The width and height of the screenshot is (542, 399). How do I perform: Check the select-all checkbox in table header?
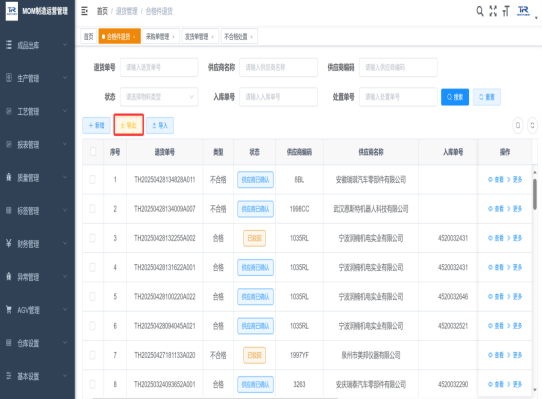pyautogui.click(x=93, y=151)
